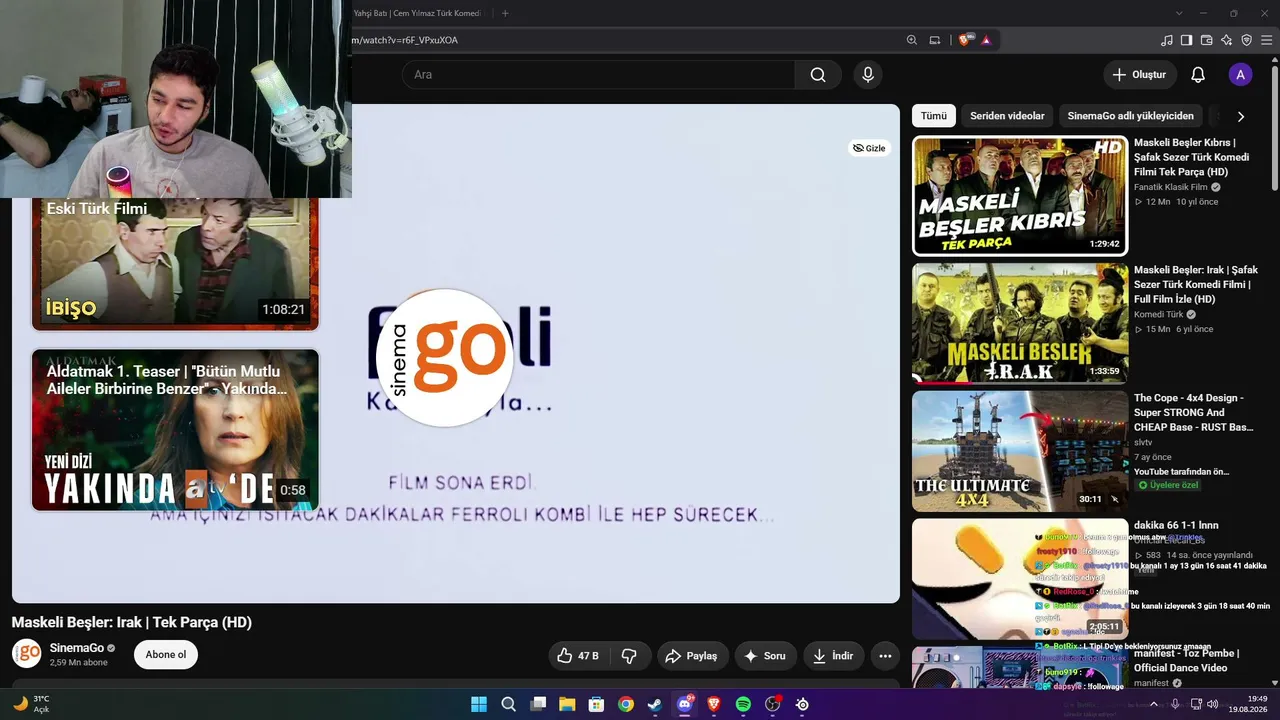This screenshot has height=720, width=1280.
Task: Click the YouTube search magnifier button
Action: (818, 75)
